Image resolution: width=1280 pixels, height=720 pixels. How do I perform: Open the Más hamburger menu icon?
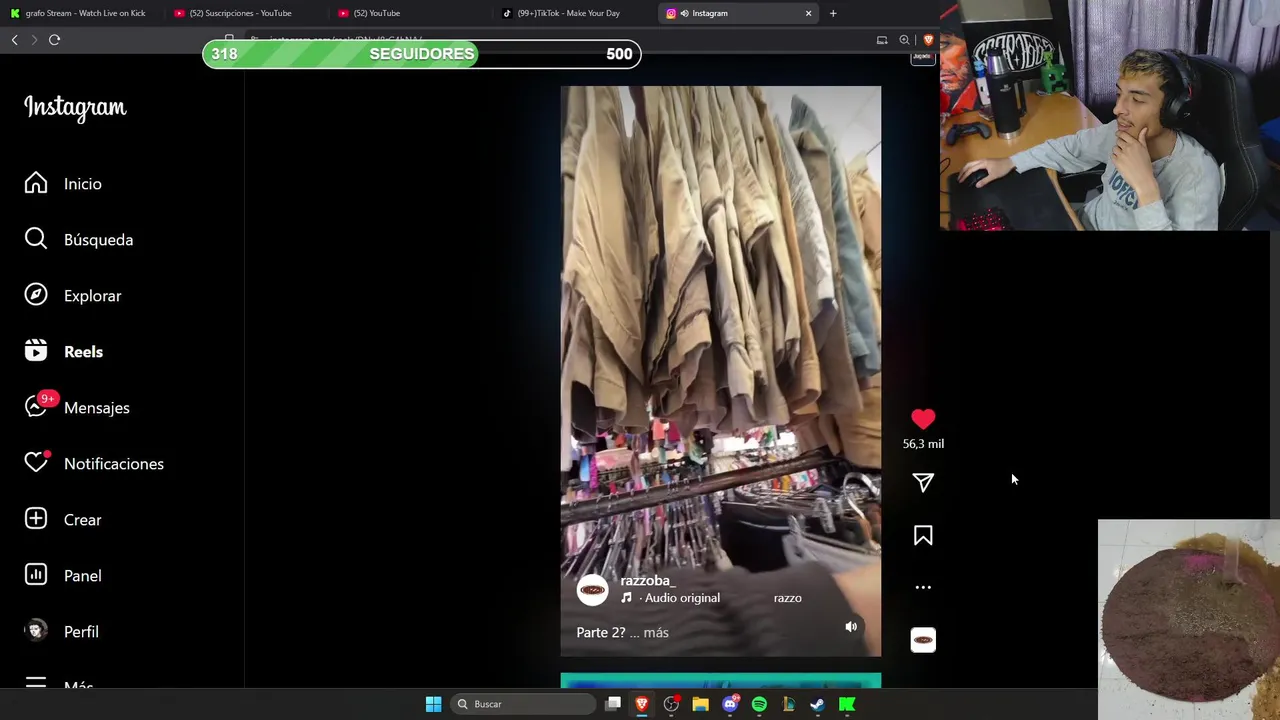pyautogui.click(x=36, y=683)
